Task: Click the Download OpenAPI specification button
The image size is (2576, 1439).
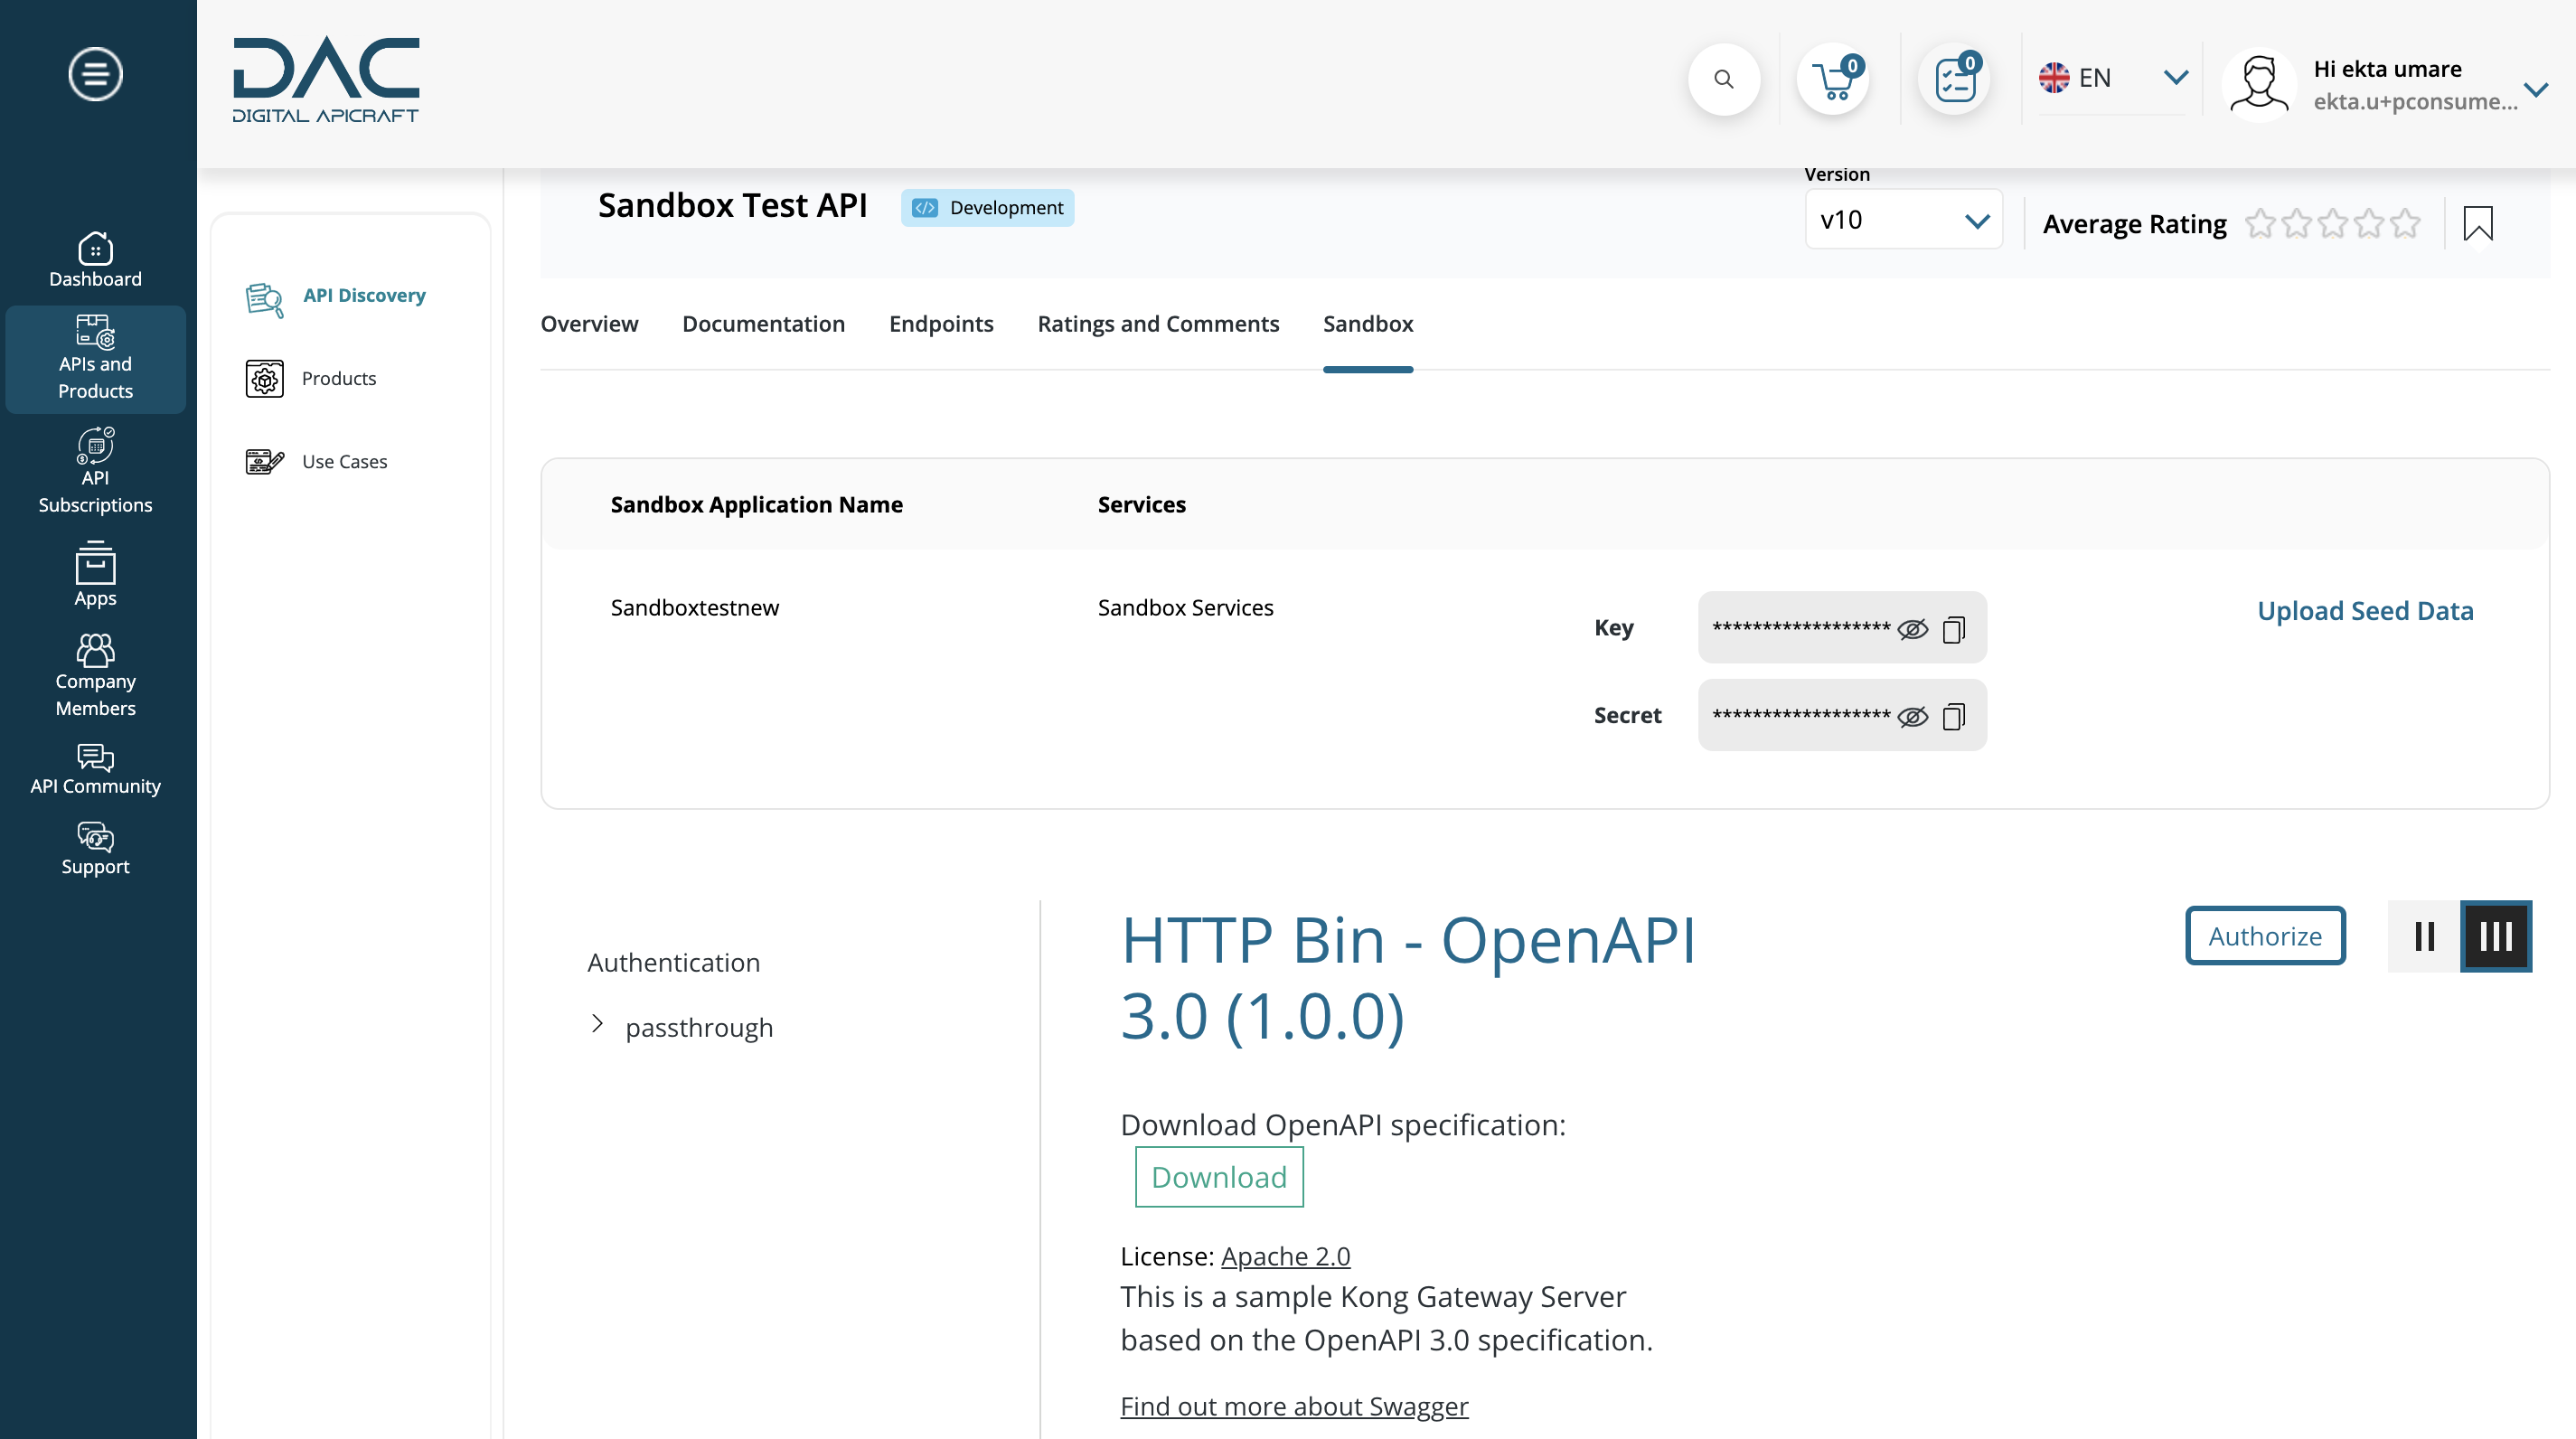Action: [1219, 1177]
